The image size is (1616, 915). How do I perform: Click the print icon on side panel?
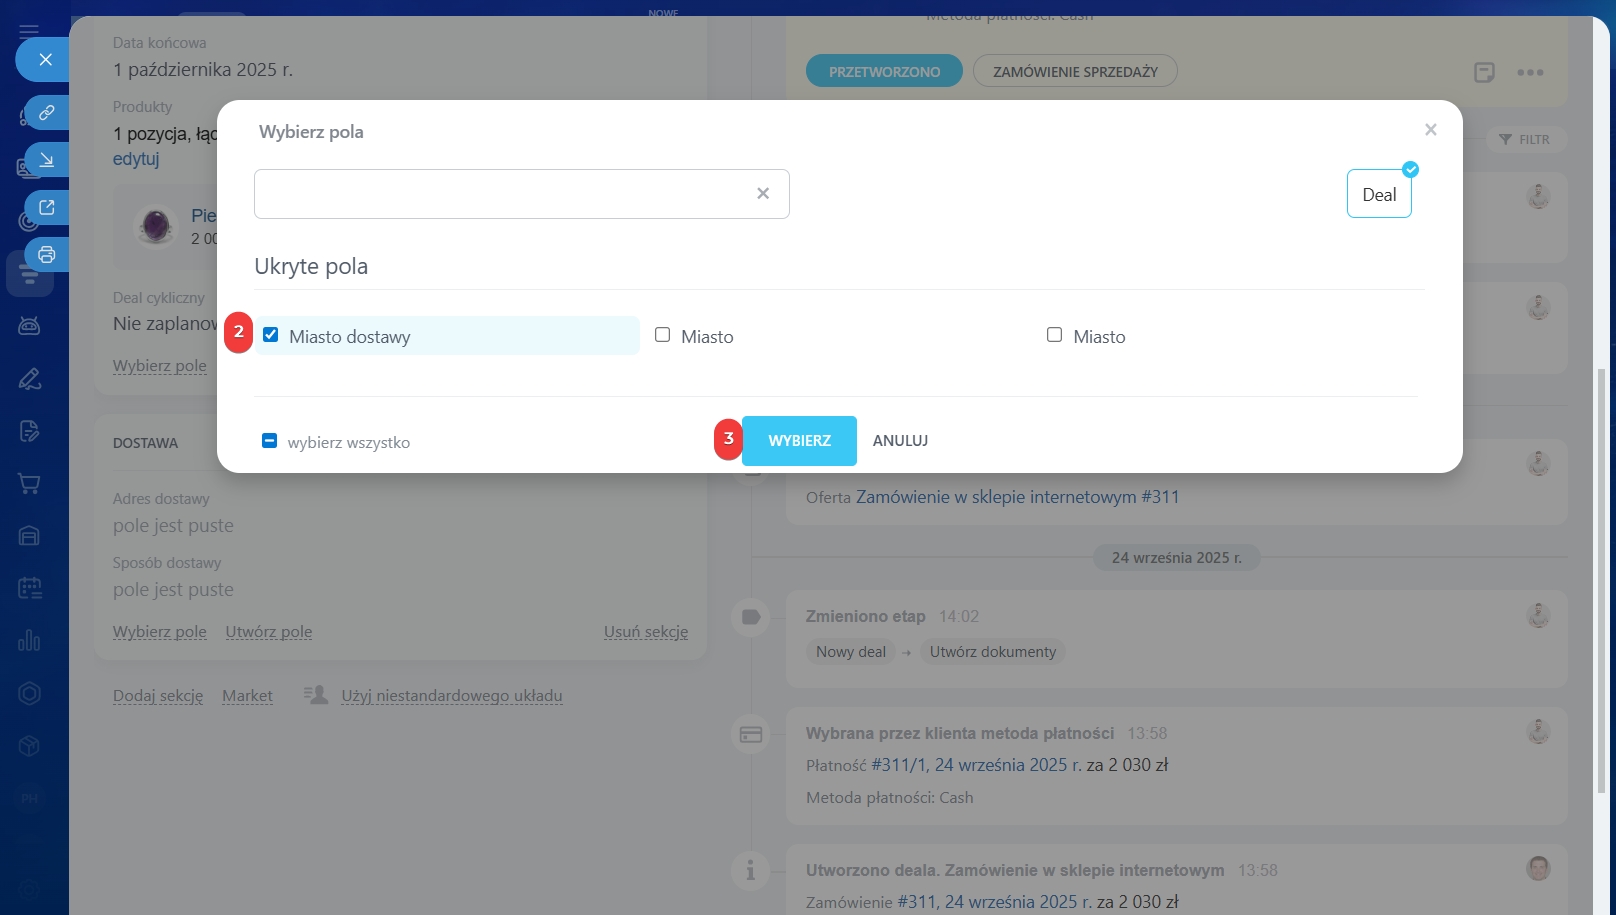click(x=46, y=255)
